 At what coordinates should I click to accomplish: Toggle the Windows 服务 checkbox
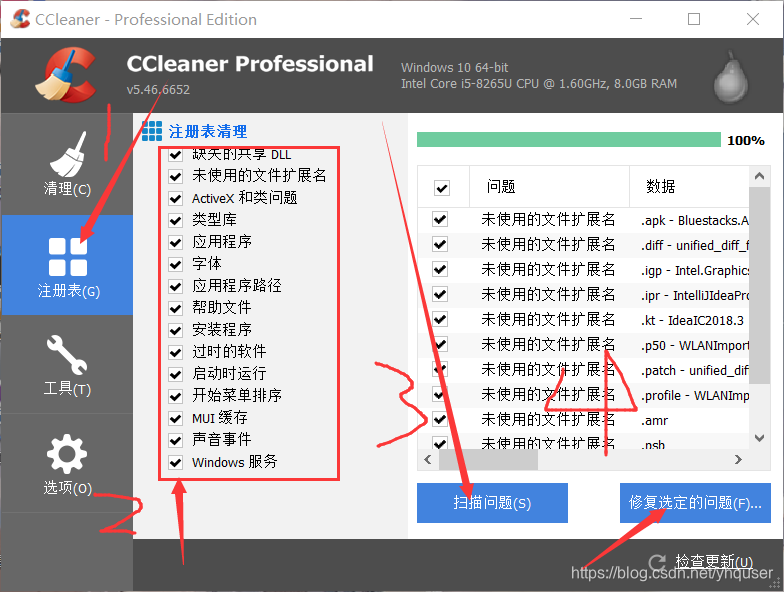tap(176, 462)
